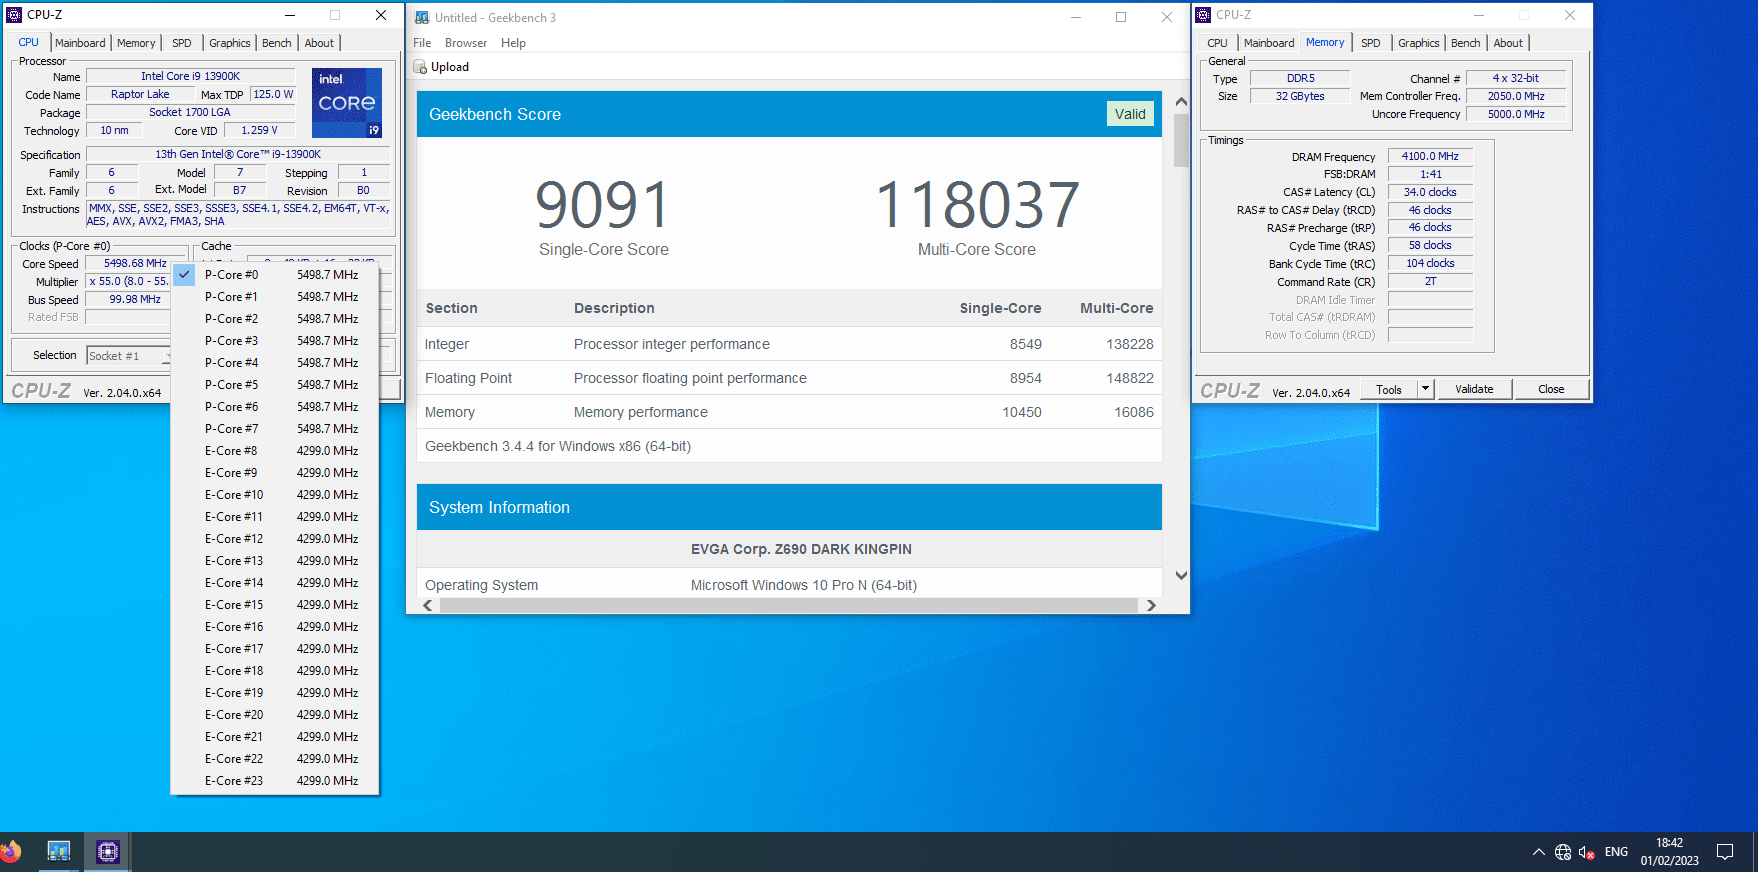
Task: Select E-Core #15 in clock list
Action: click(275, 605)
